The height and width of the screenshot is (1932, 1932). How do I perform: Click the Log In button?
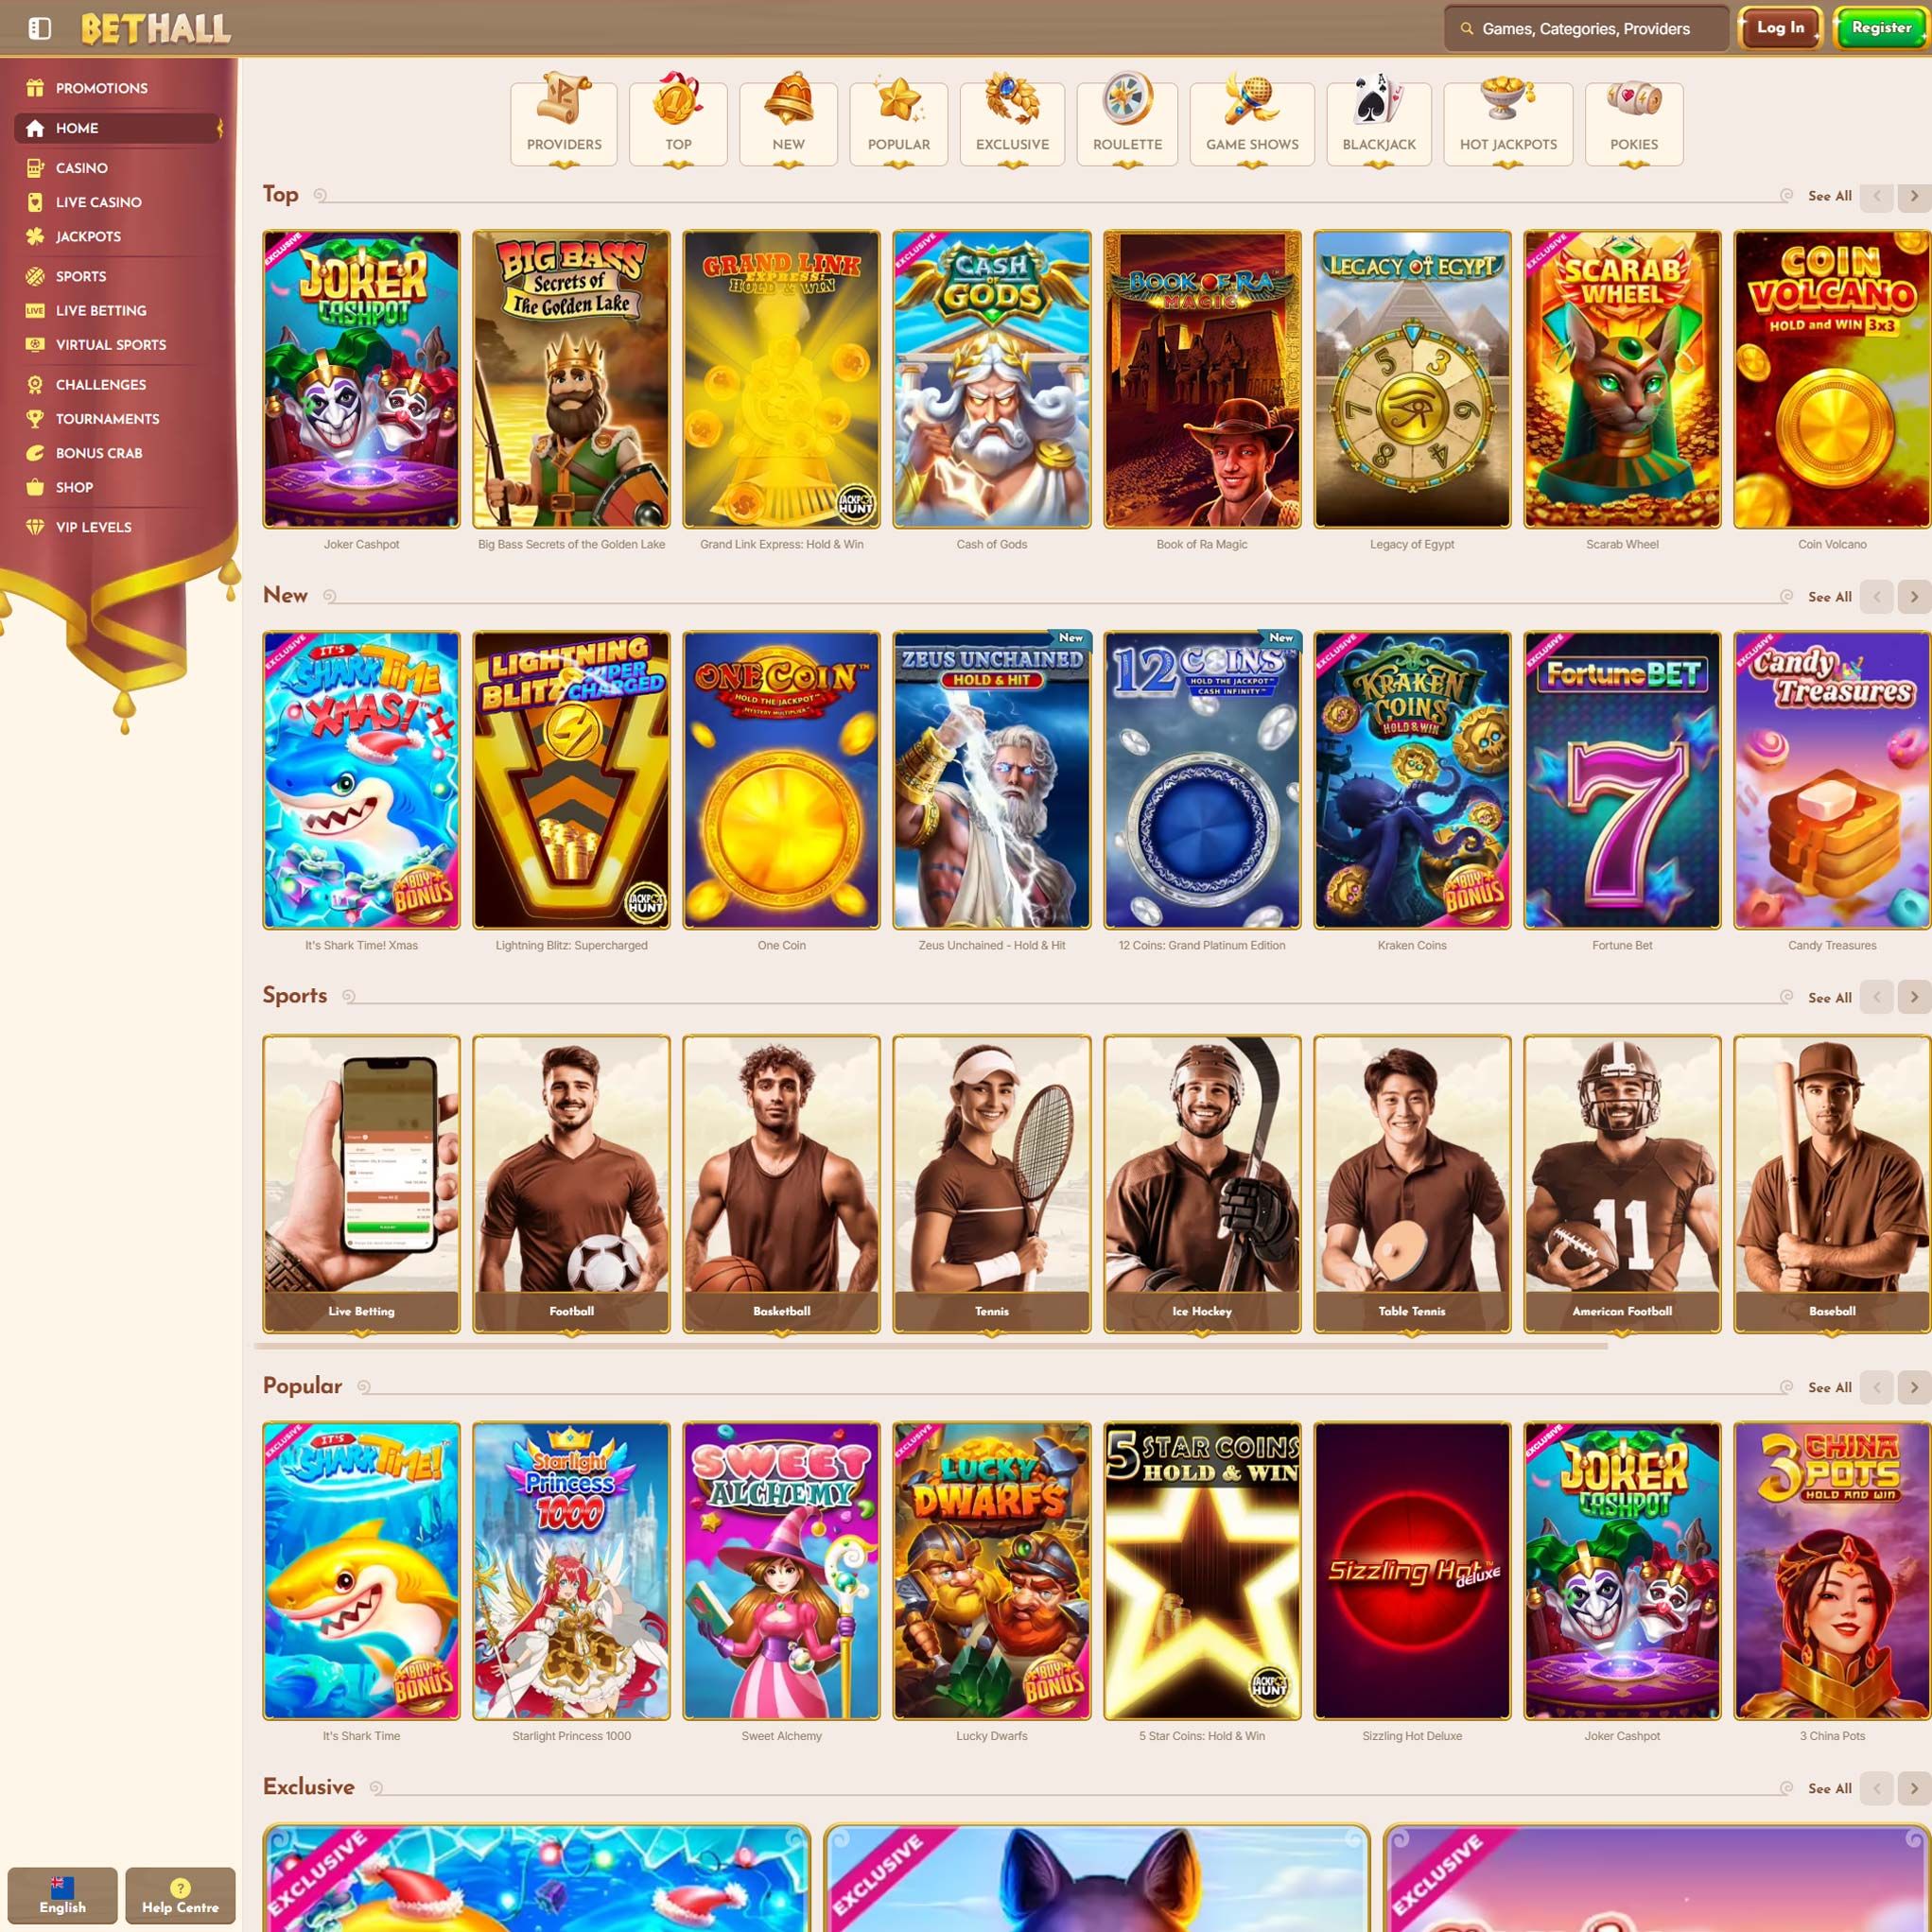click(1780, 28)
